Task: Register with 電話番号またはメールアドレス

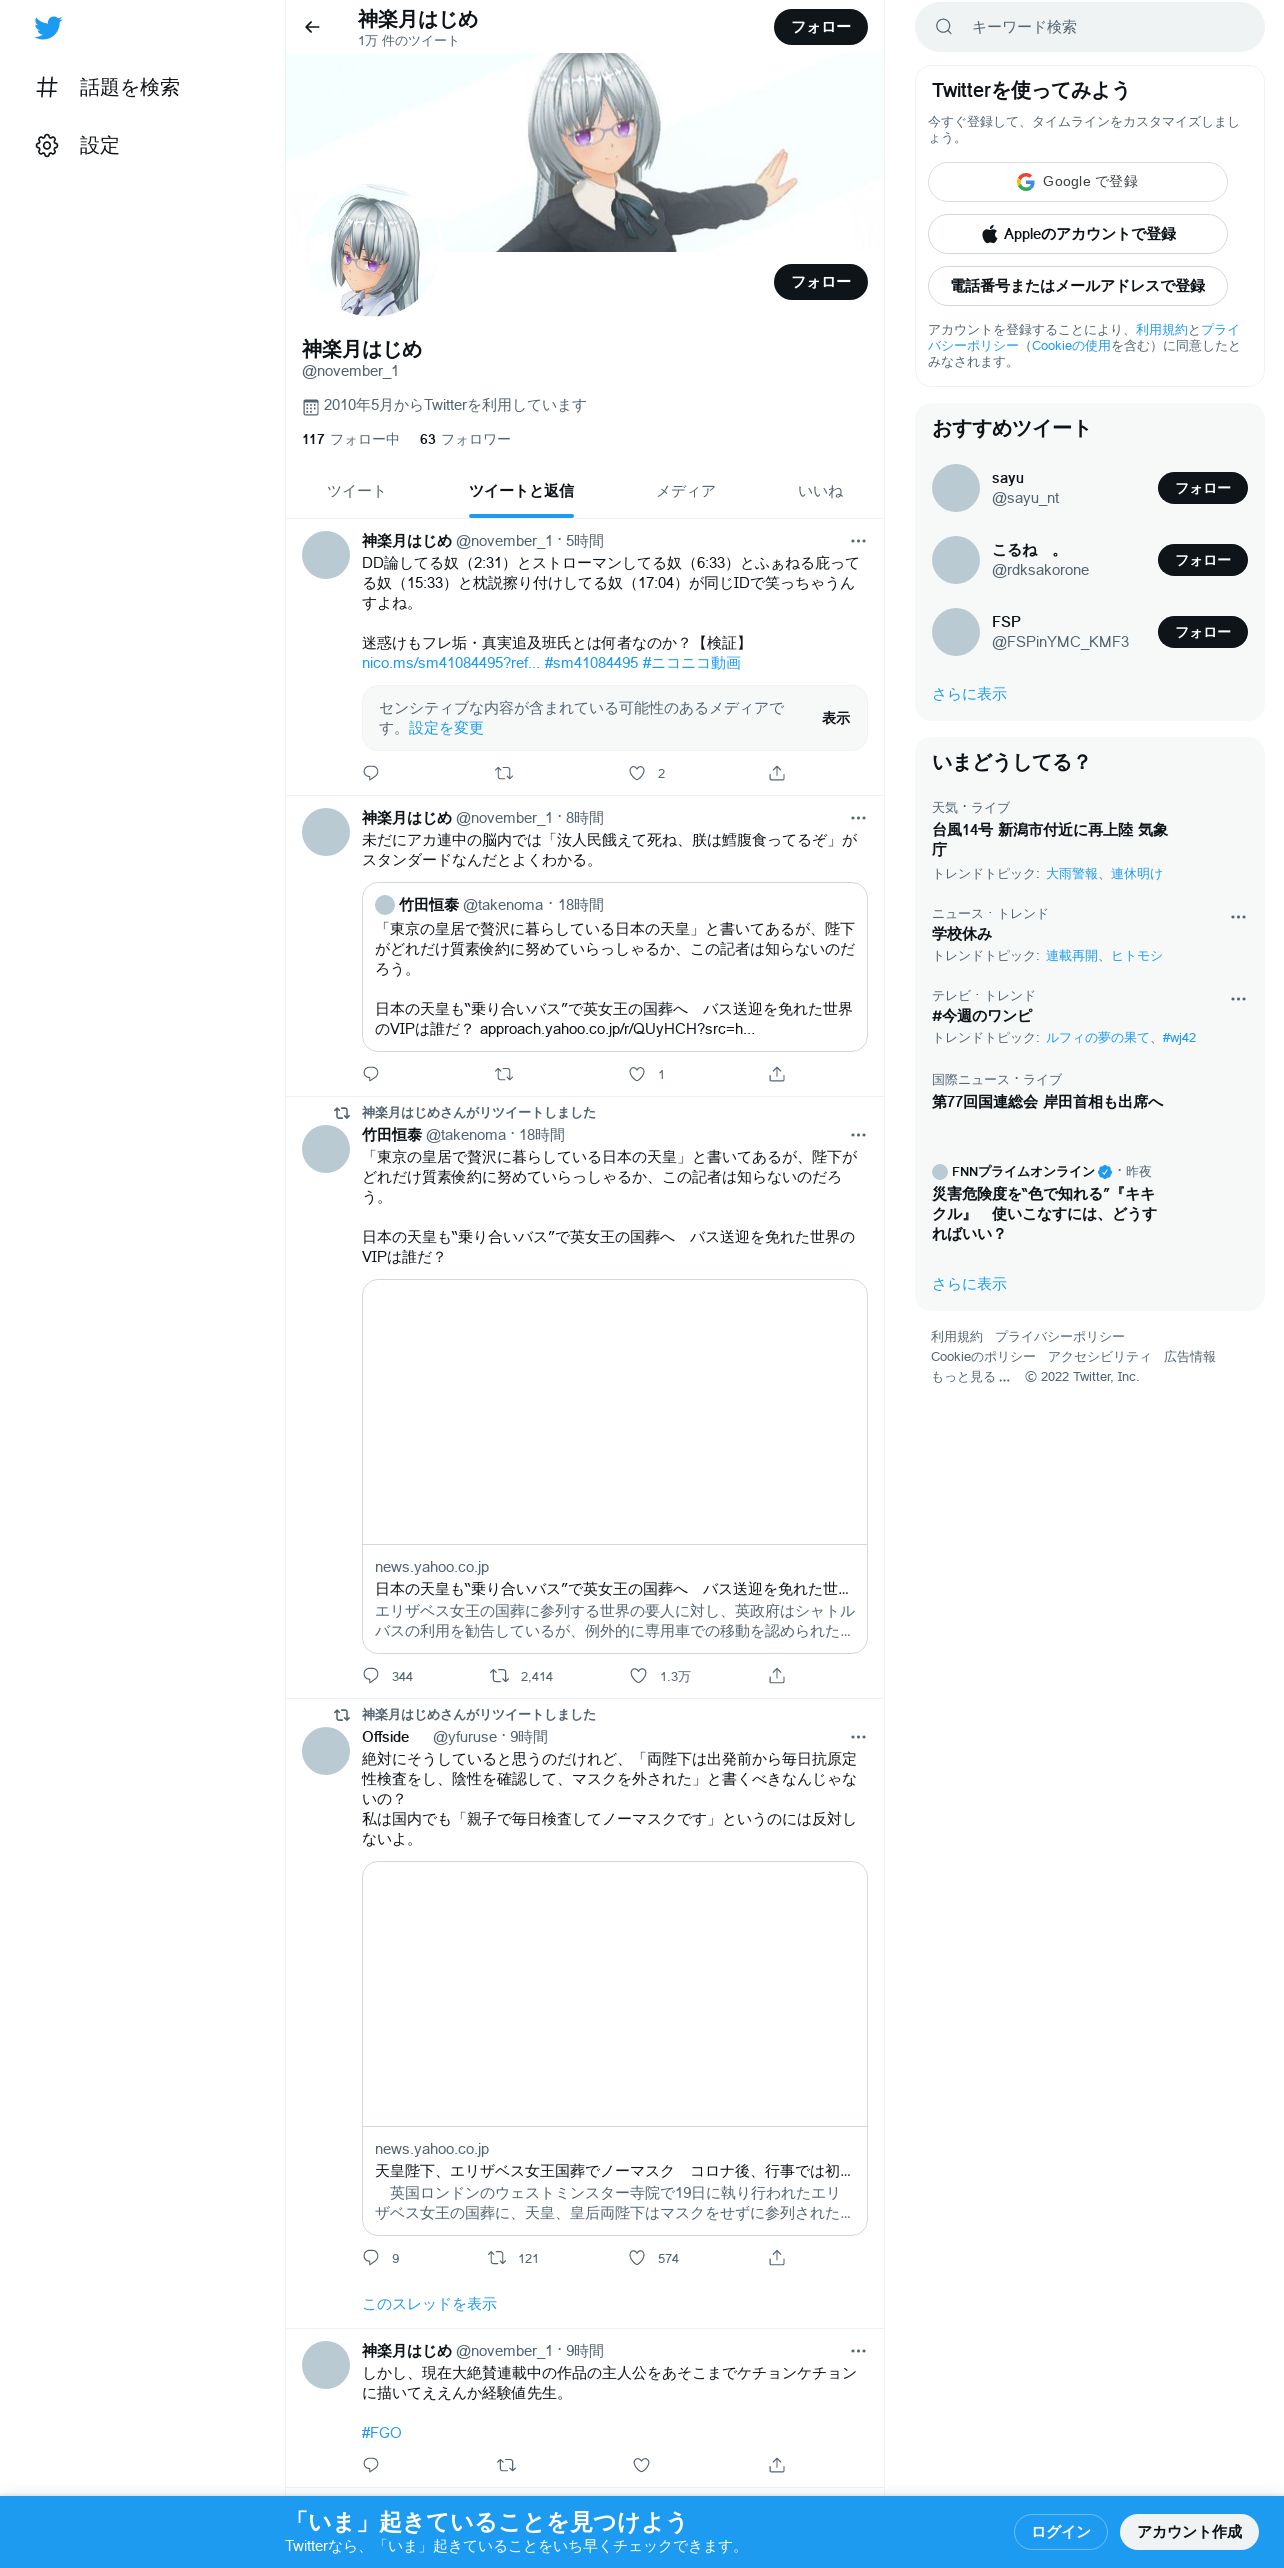Action: point(1077,286)
